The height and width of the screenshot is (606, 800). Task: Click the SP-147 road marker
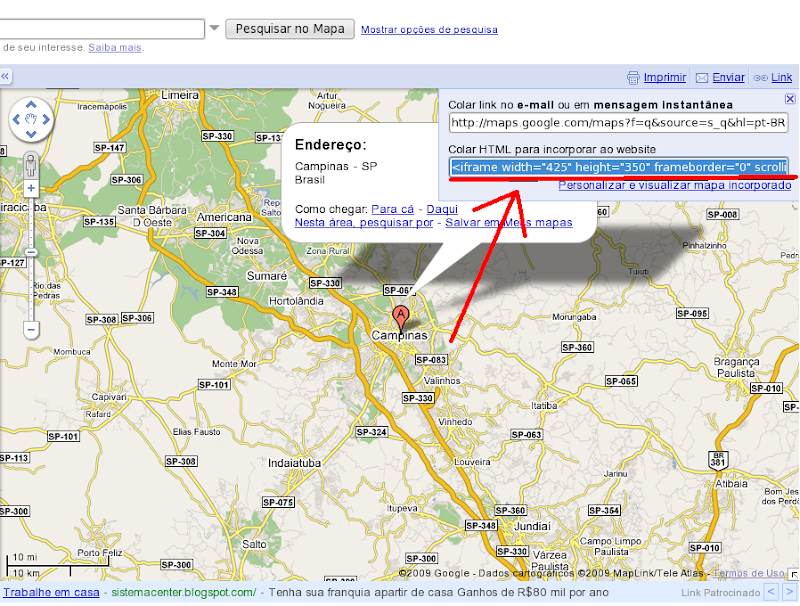(x=110, y=148)
